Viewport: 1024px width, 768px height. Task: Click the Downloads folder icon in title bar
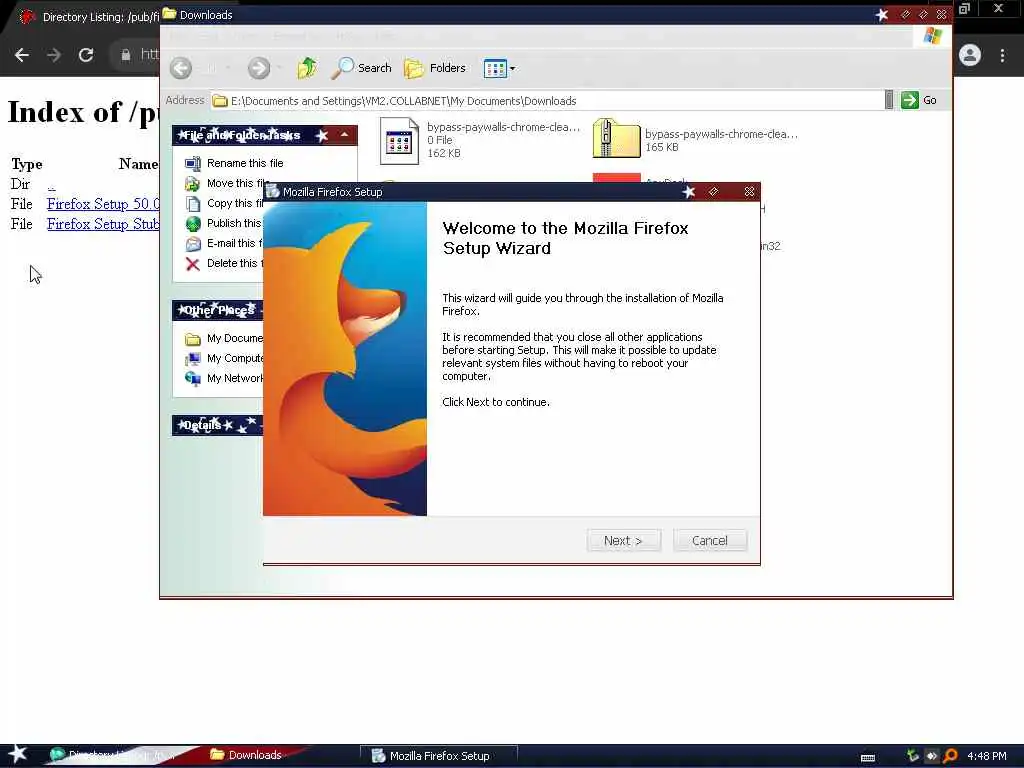[169, 14]
